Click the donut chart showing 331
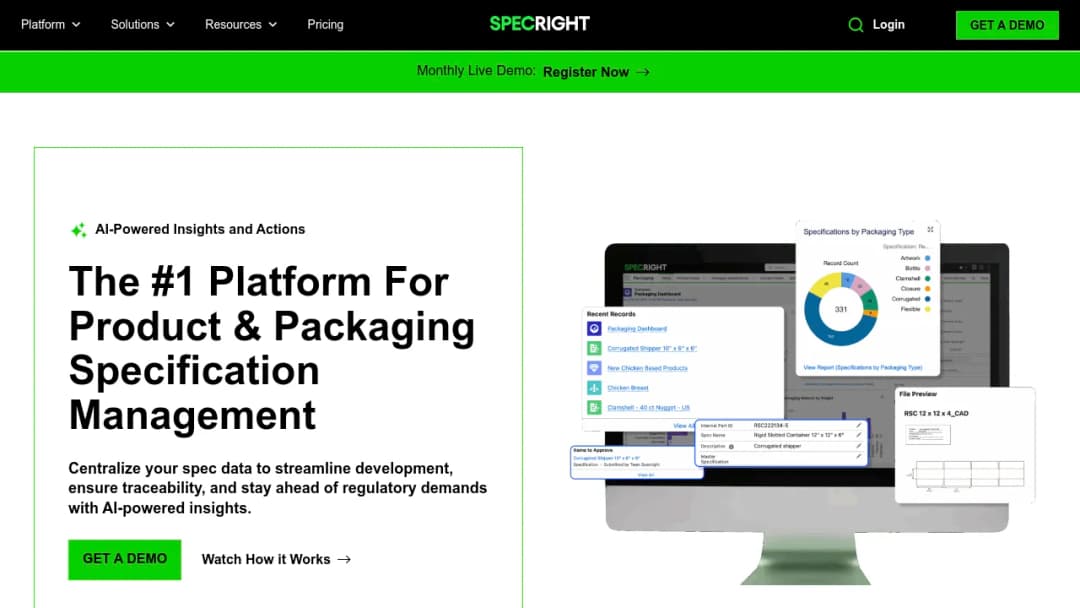The image size is (1080, 608). pyautogui.click(x=841, y=309)
